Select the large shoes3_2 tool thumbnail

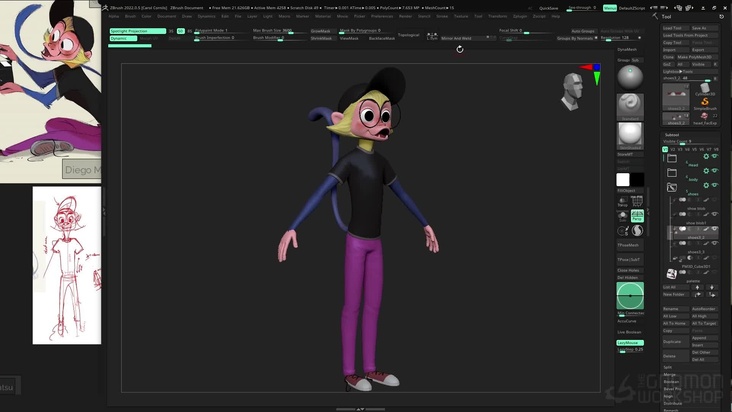[x=676, y=97]
